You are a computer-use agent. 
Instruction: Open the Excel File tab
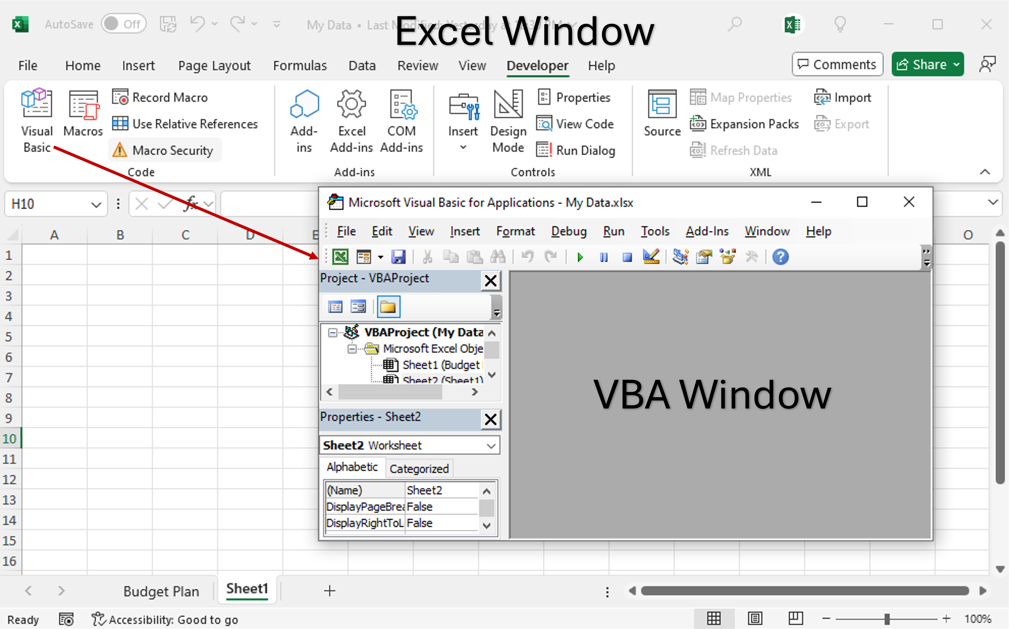(x=28, y=66)
